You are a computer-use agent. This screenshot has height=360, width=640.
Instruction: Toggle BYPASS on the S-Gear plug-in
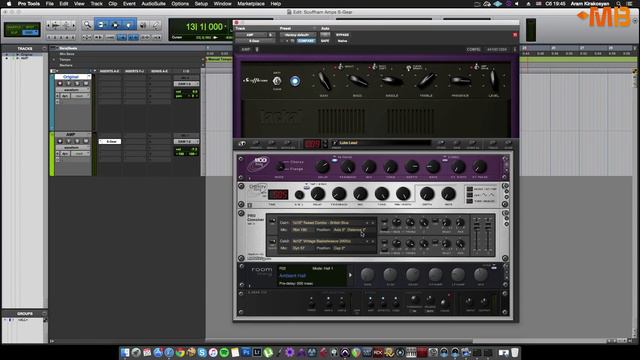tap(342, 35)
